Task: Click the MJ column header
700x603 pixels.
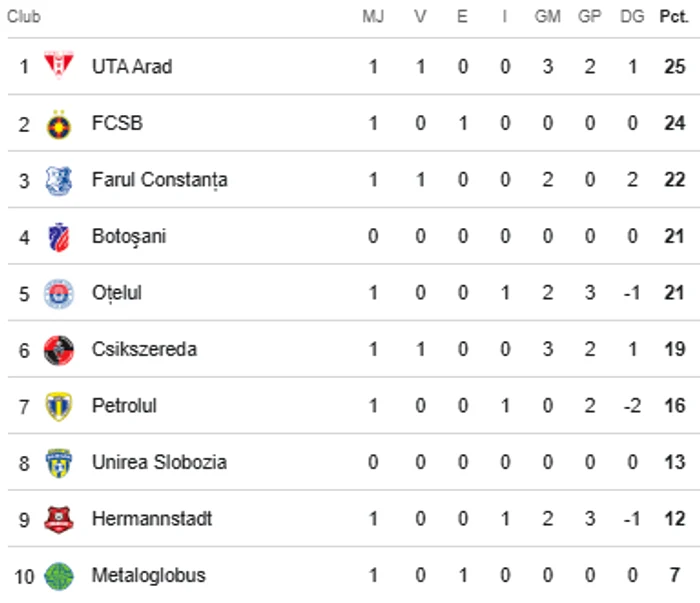Action: 372,18
